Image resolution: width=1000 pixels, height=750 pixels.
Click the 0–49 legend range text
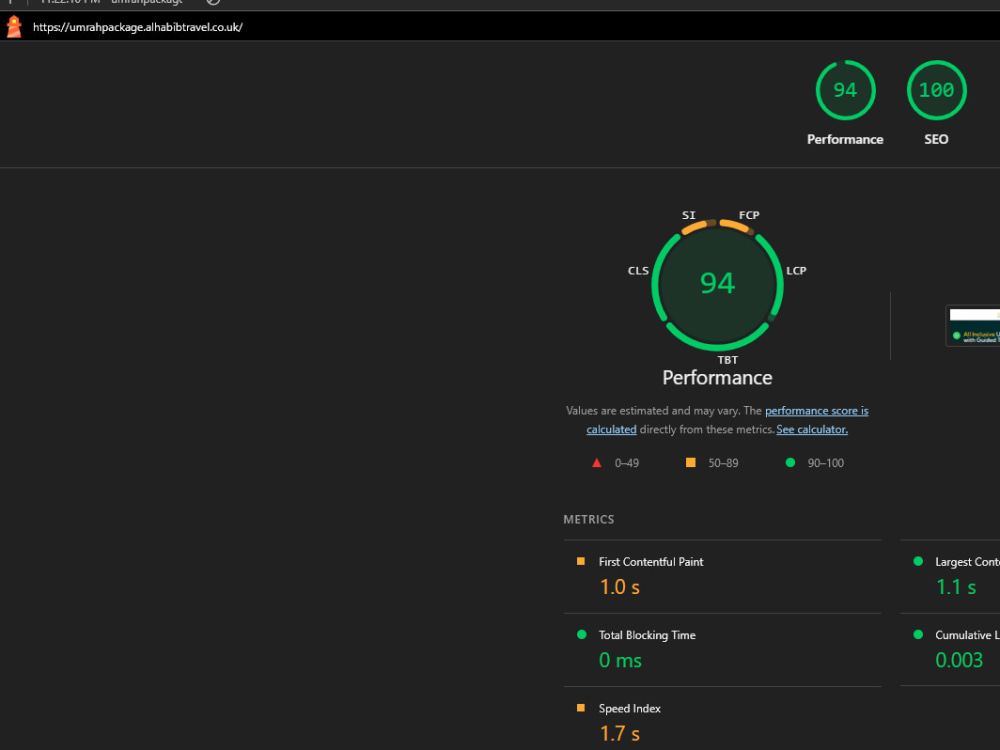[627, 463]
